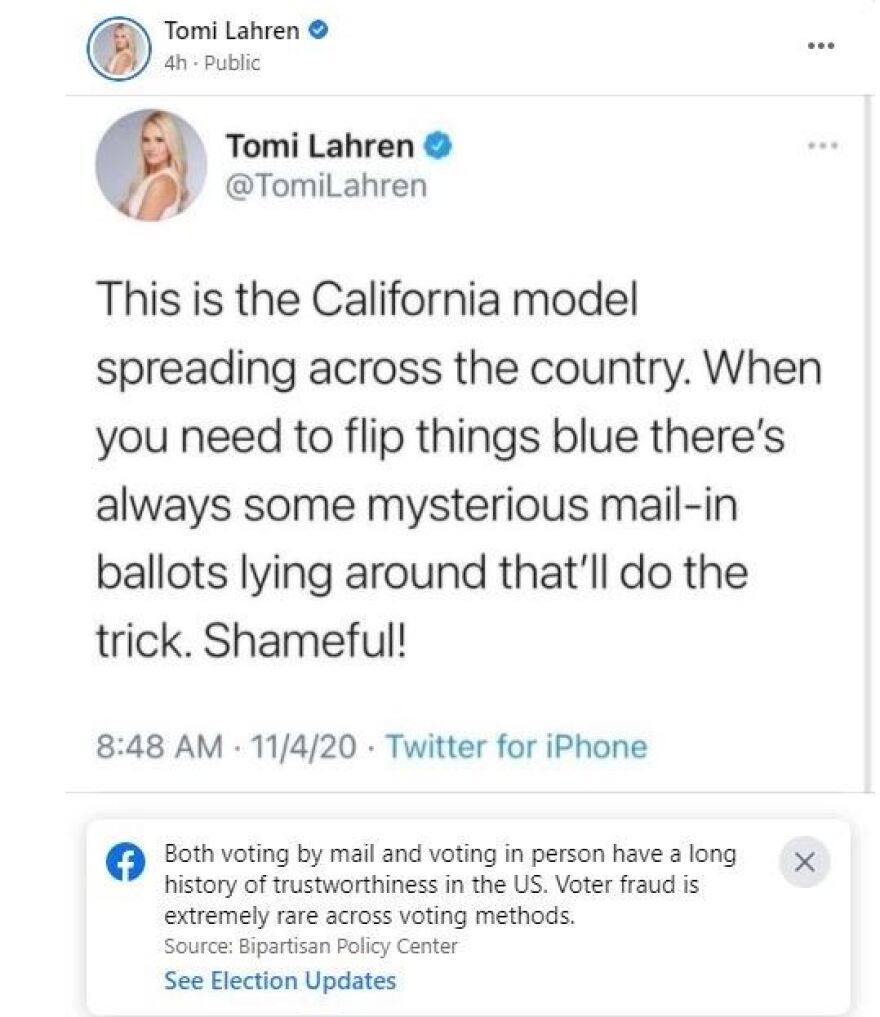The image size is (880, 1017).
Task: Click the Facebook logo icon in the notice
Action: coord(126,864)
